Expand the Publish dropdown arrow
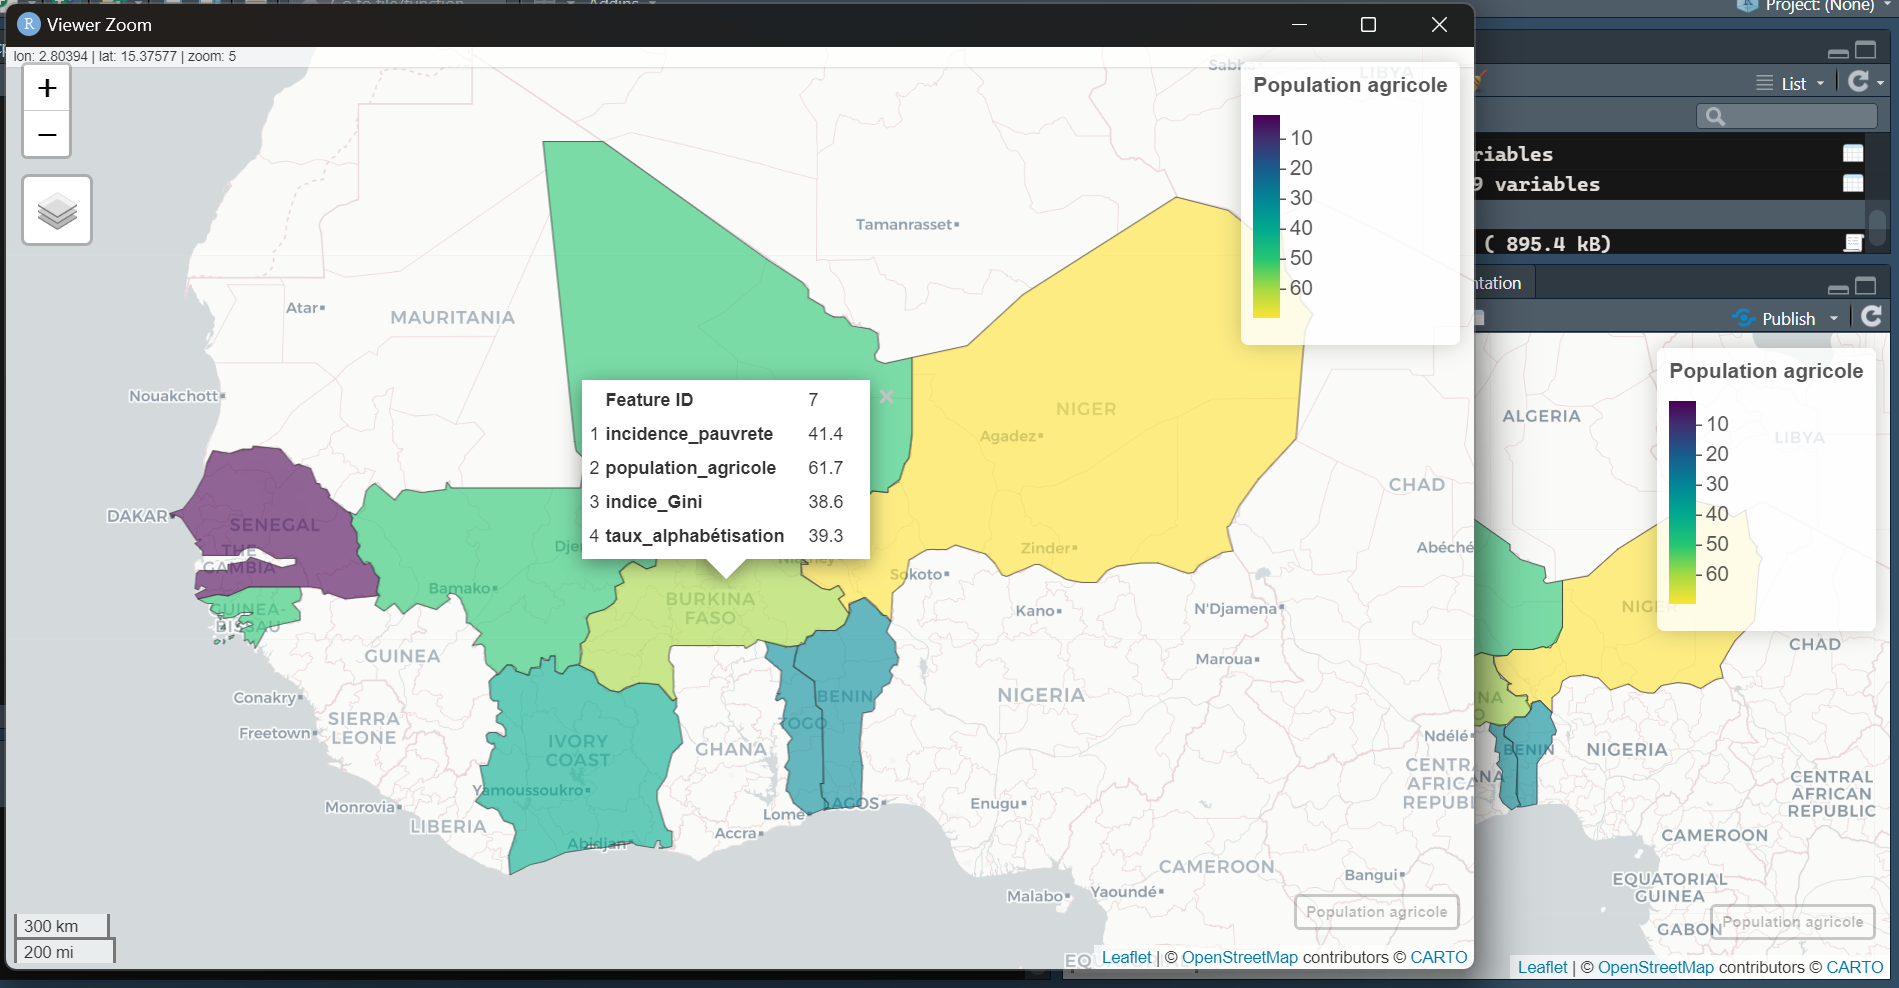This screenshot has width=1899, height=988. coord(1834,319)
